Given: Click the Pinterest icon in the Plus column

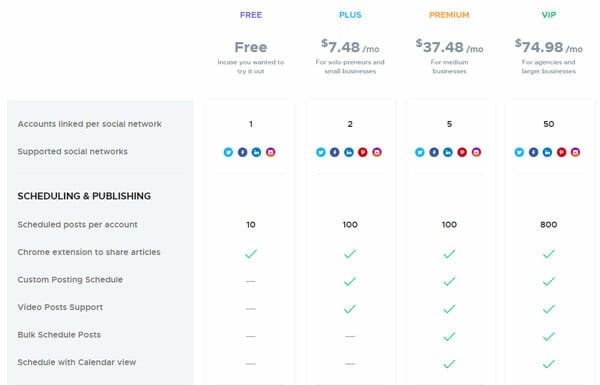Looking at the screenshot, I should pos(363,152).
